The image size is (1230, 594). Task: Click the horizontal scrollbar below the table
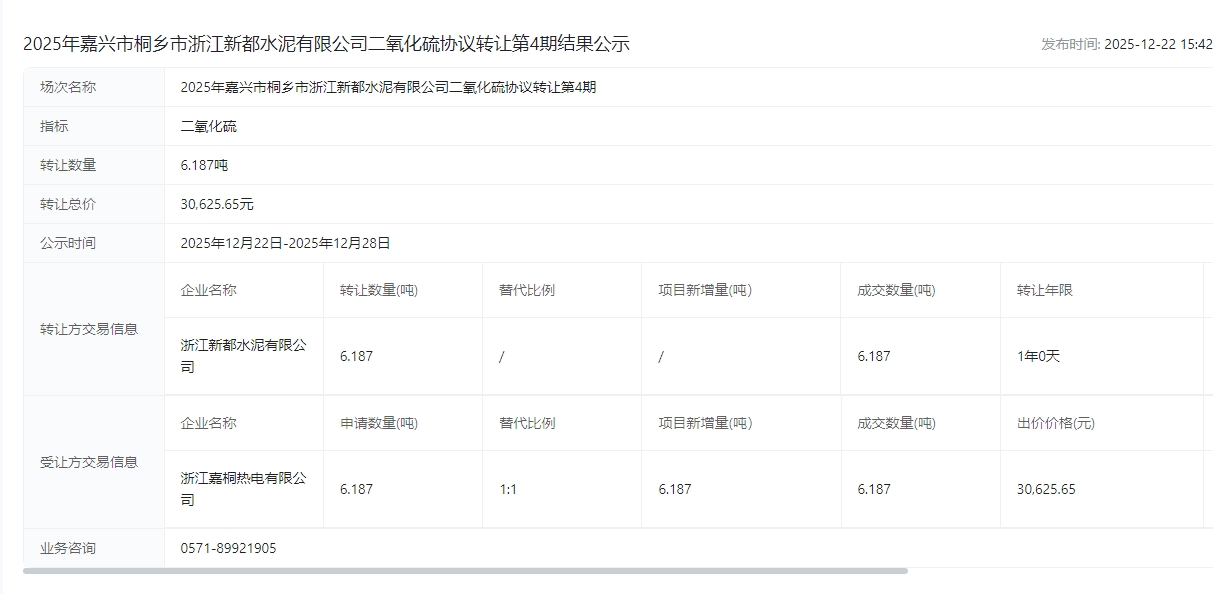(465, 571)
